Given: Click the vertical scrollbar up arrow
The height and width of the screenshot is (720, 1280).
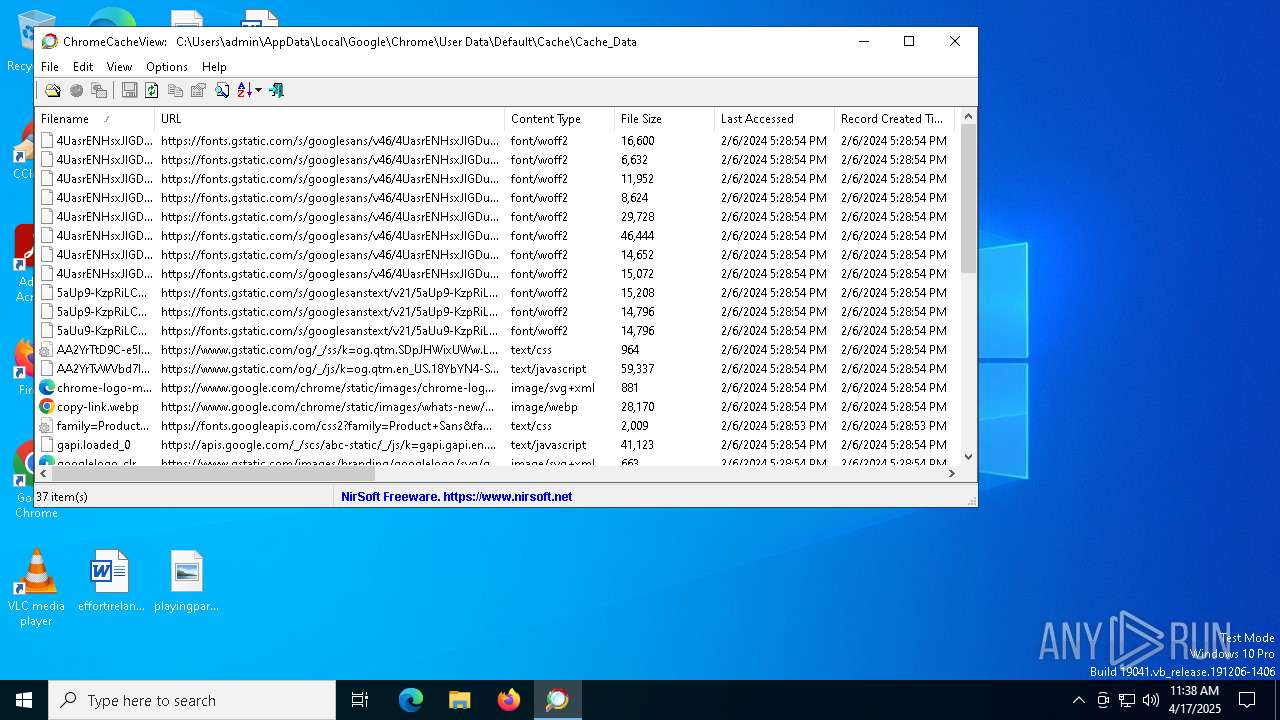Looking at the screenshot, I should 968,117.
